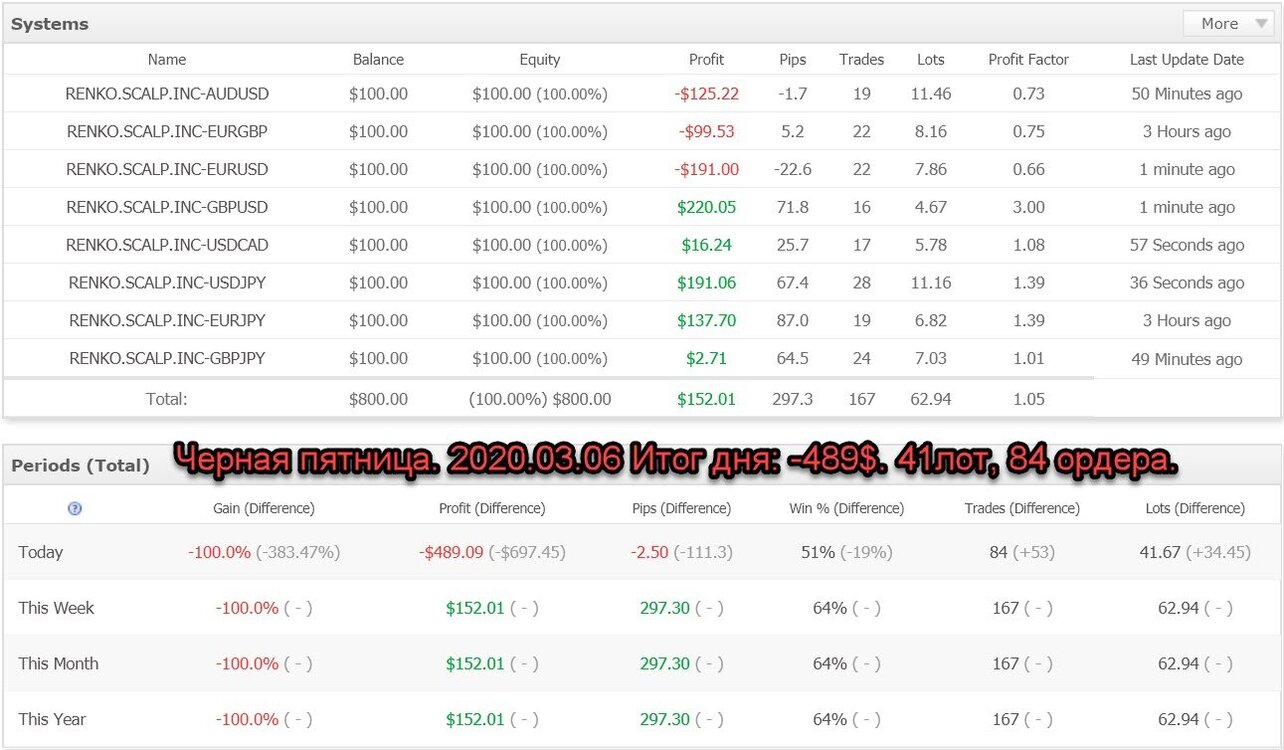
Task: Sort systems by Lots column header
Action: pos(931,60)
